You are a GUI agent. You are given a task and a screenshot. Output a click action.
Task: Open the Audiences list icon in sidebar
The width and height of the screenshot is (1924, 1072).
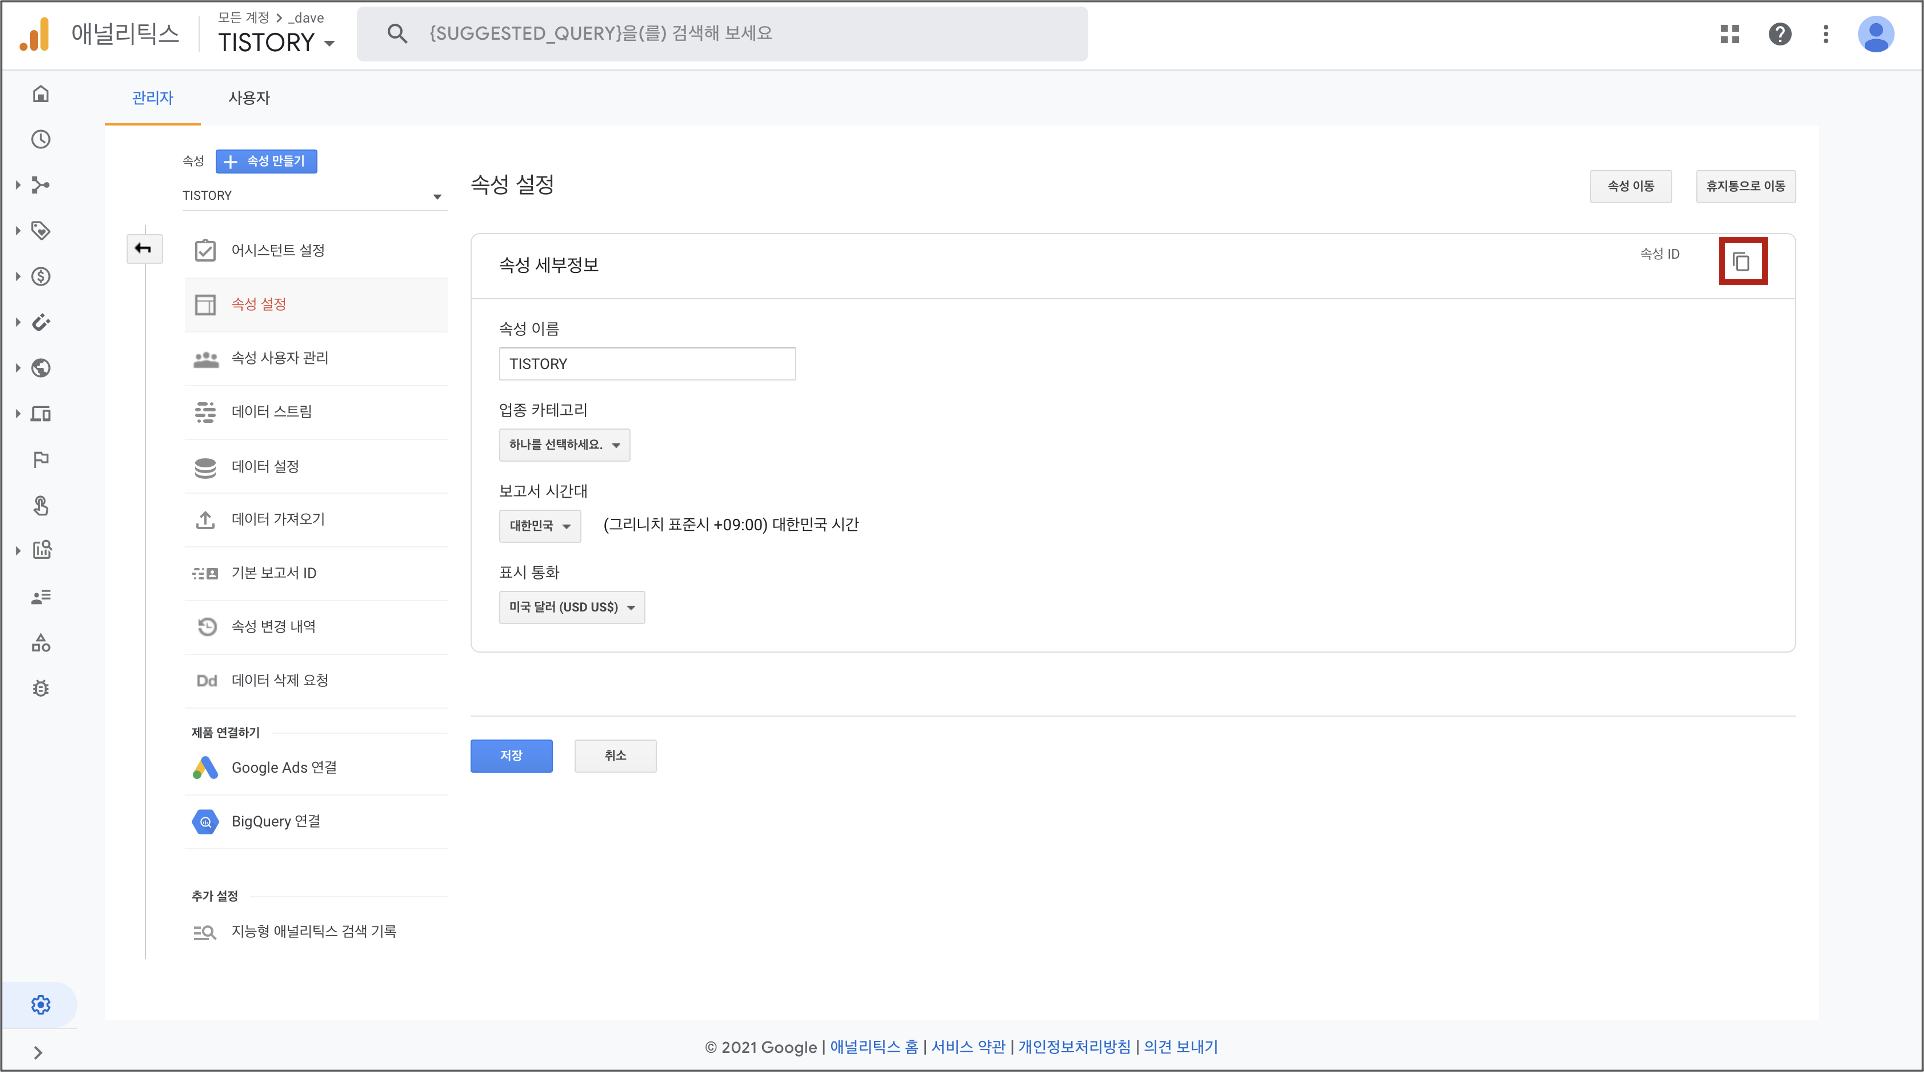click(41, 597)
